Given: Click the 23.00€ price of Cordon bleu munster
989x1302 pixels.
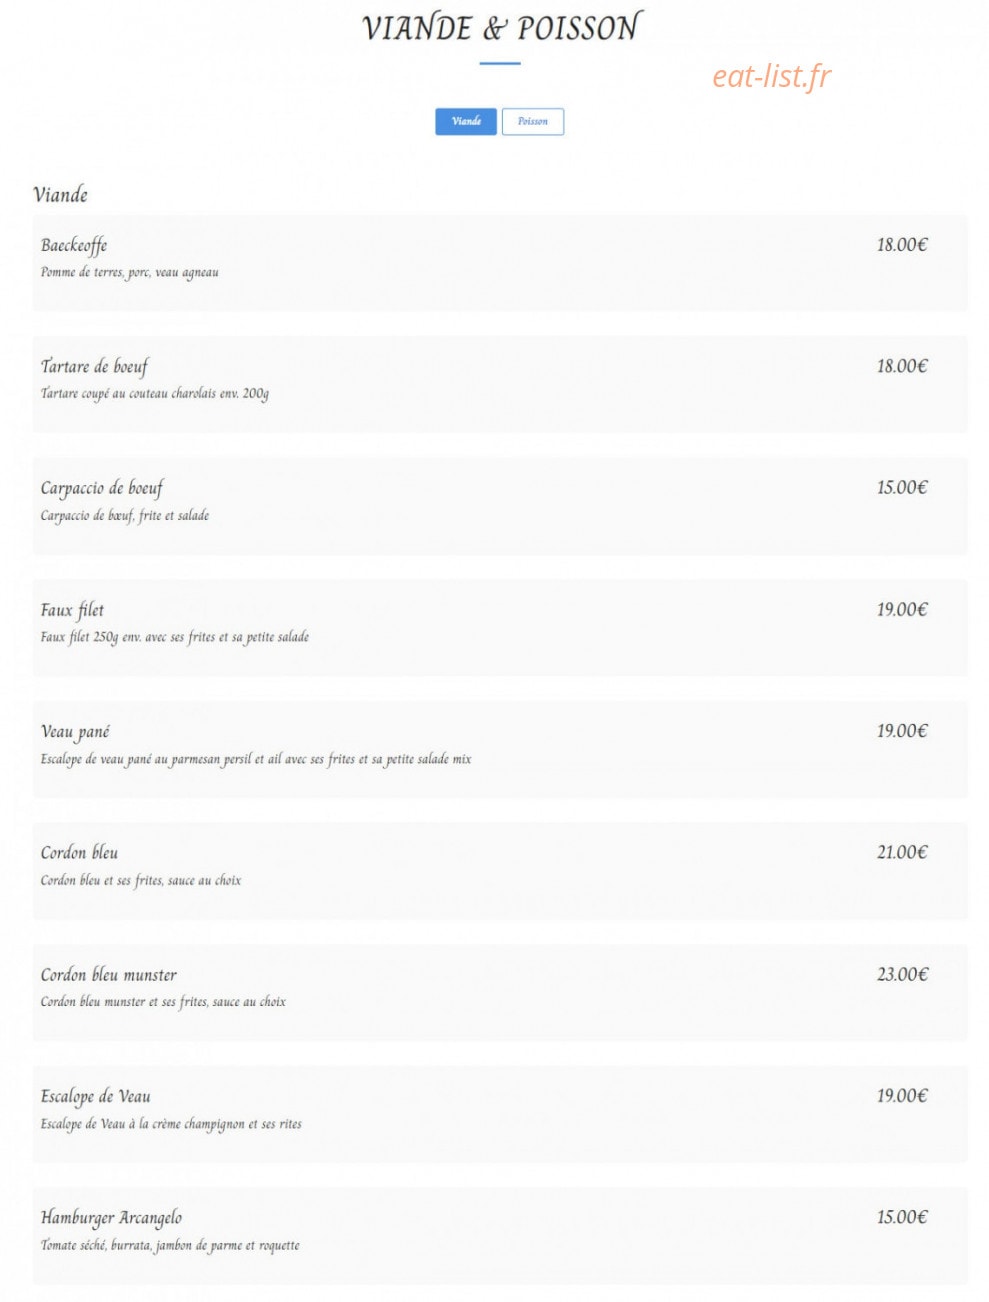Looking at the screenshot, I should pos(902,974).
